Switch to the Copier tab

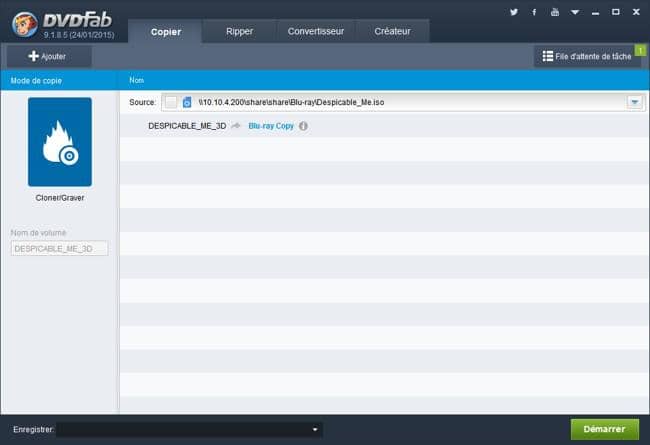point(165,32)
